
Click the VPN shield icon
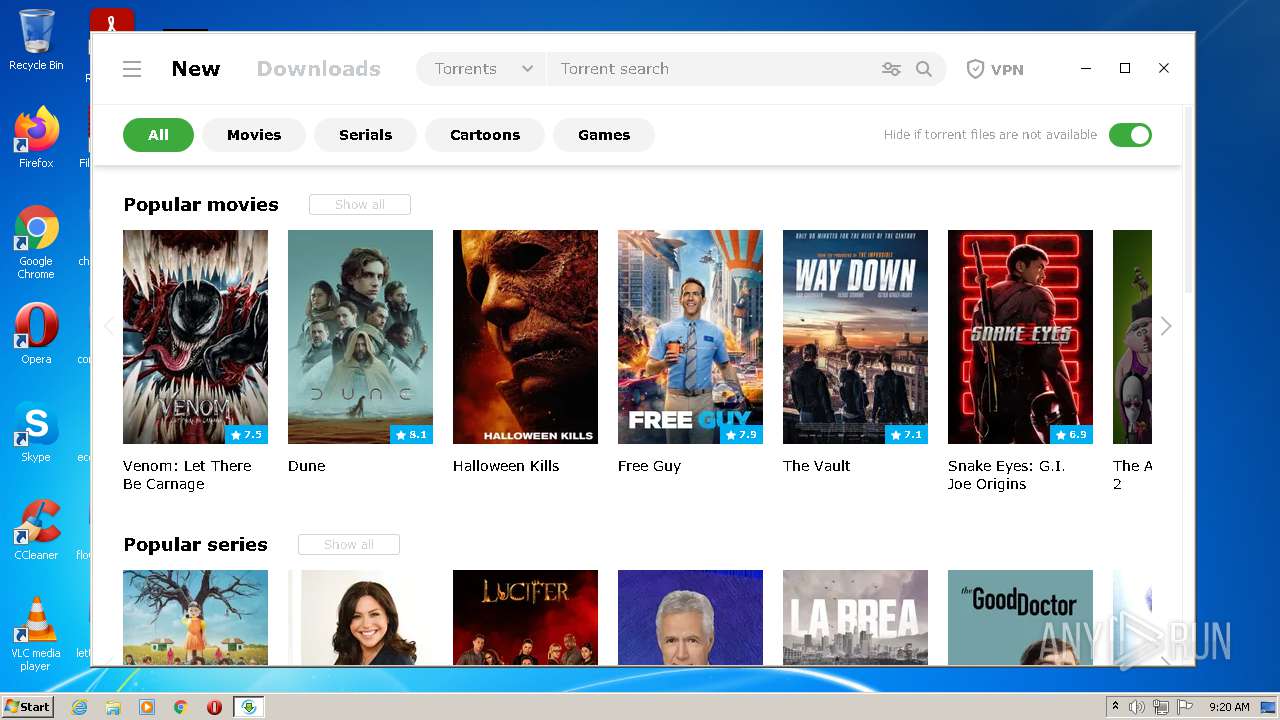975,69
